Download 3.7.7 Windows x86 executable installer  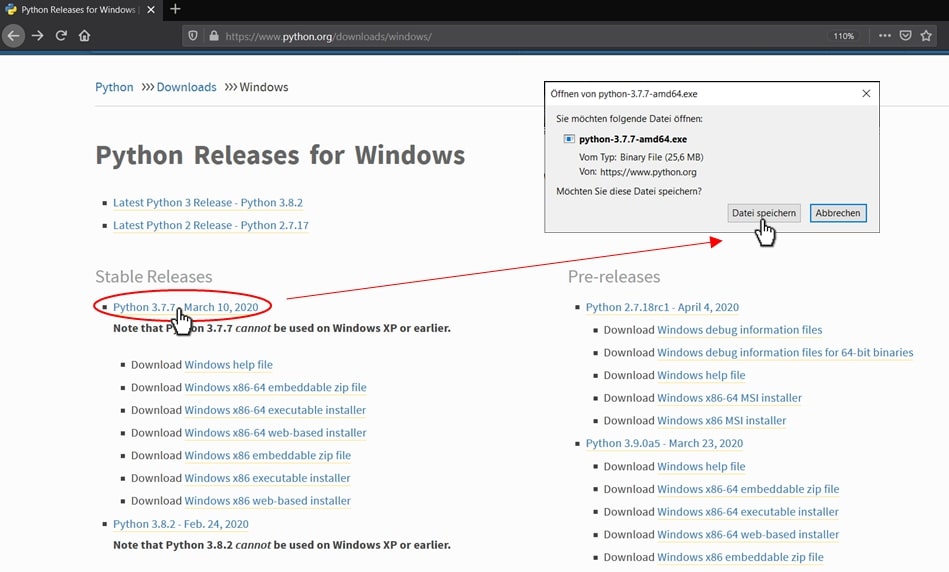pyautogui.click(x=268, y=478)
